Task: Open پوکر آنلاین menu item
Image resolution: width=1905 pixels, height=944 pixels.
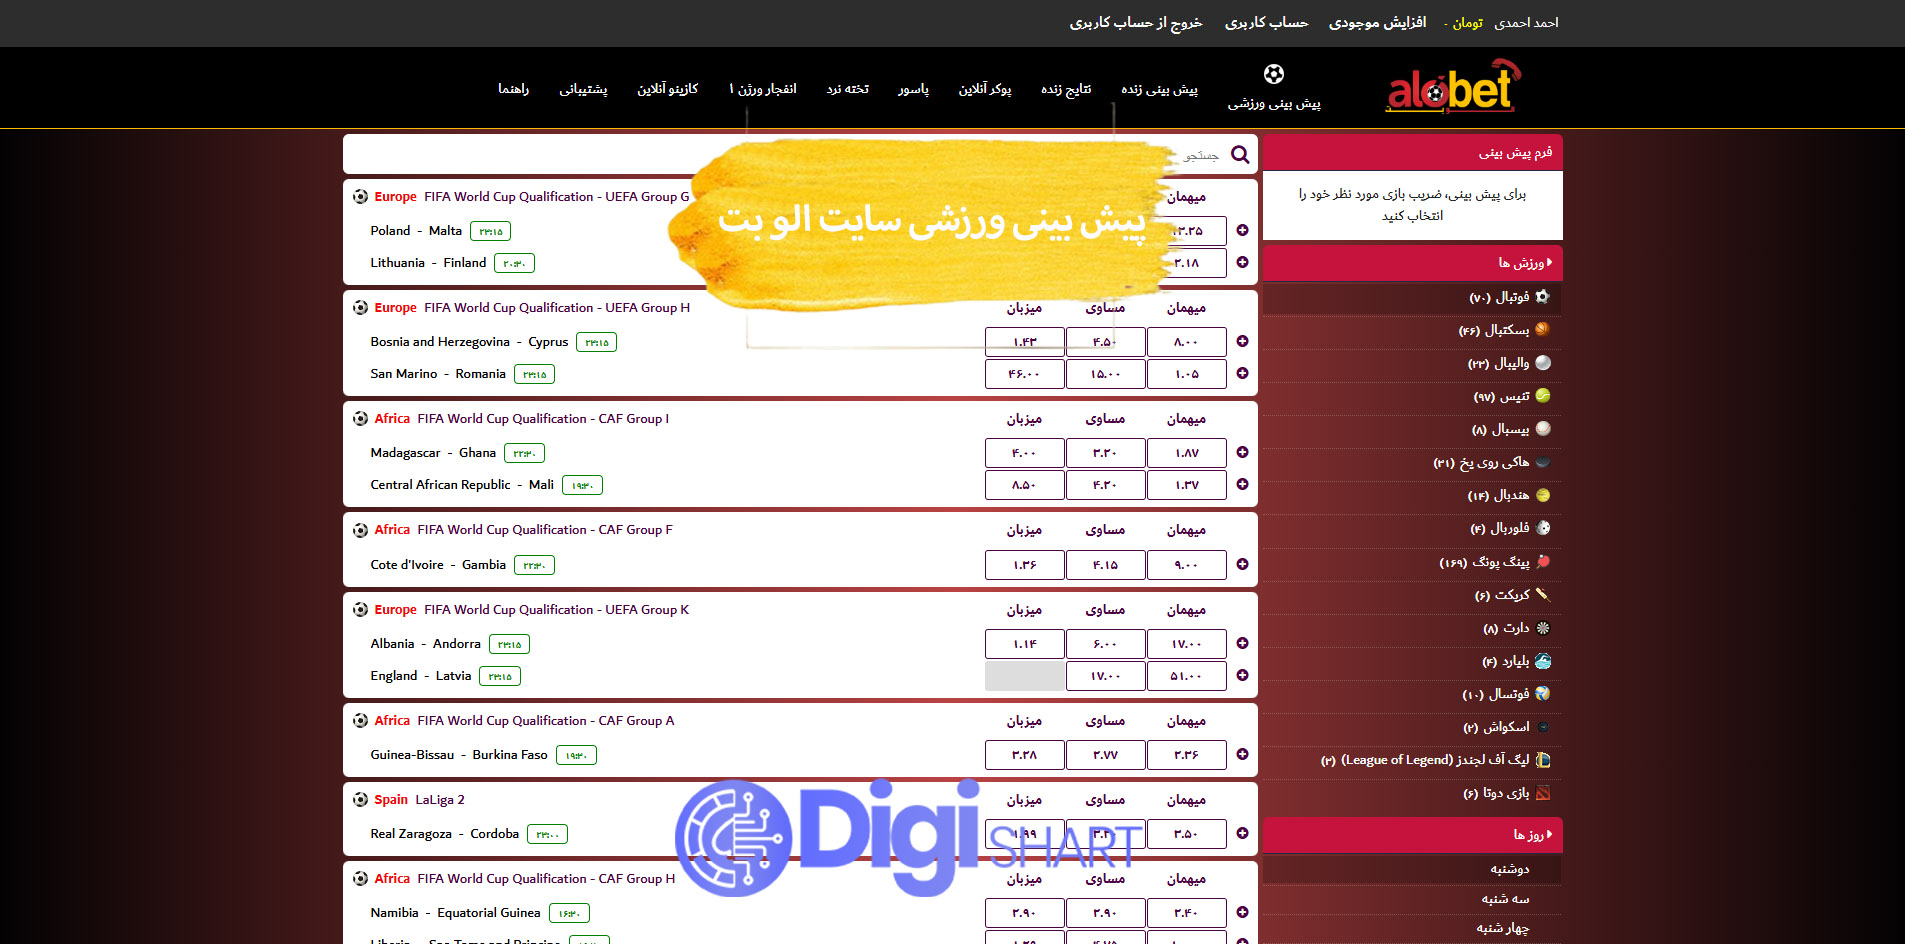Action: coord(985,89)
